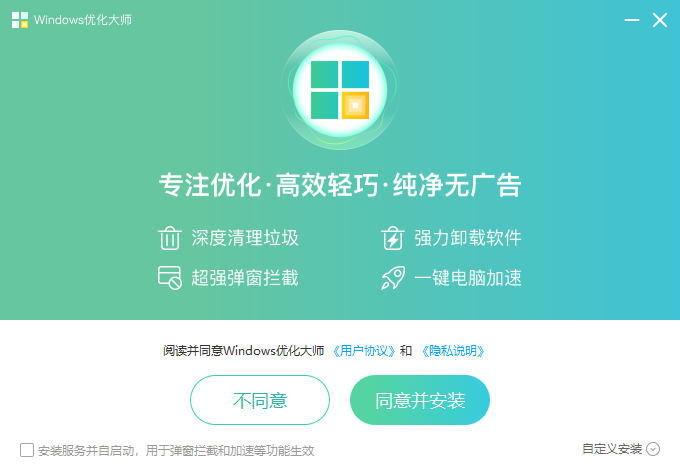This screenshot has width=680, height=476.
Task: Click the 不同意 button
Action: [260, 400]
